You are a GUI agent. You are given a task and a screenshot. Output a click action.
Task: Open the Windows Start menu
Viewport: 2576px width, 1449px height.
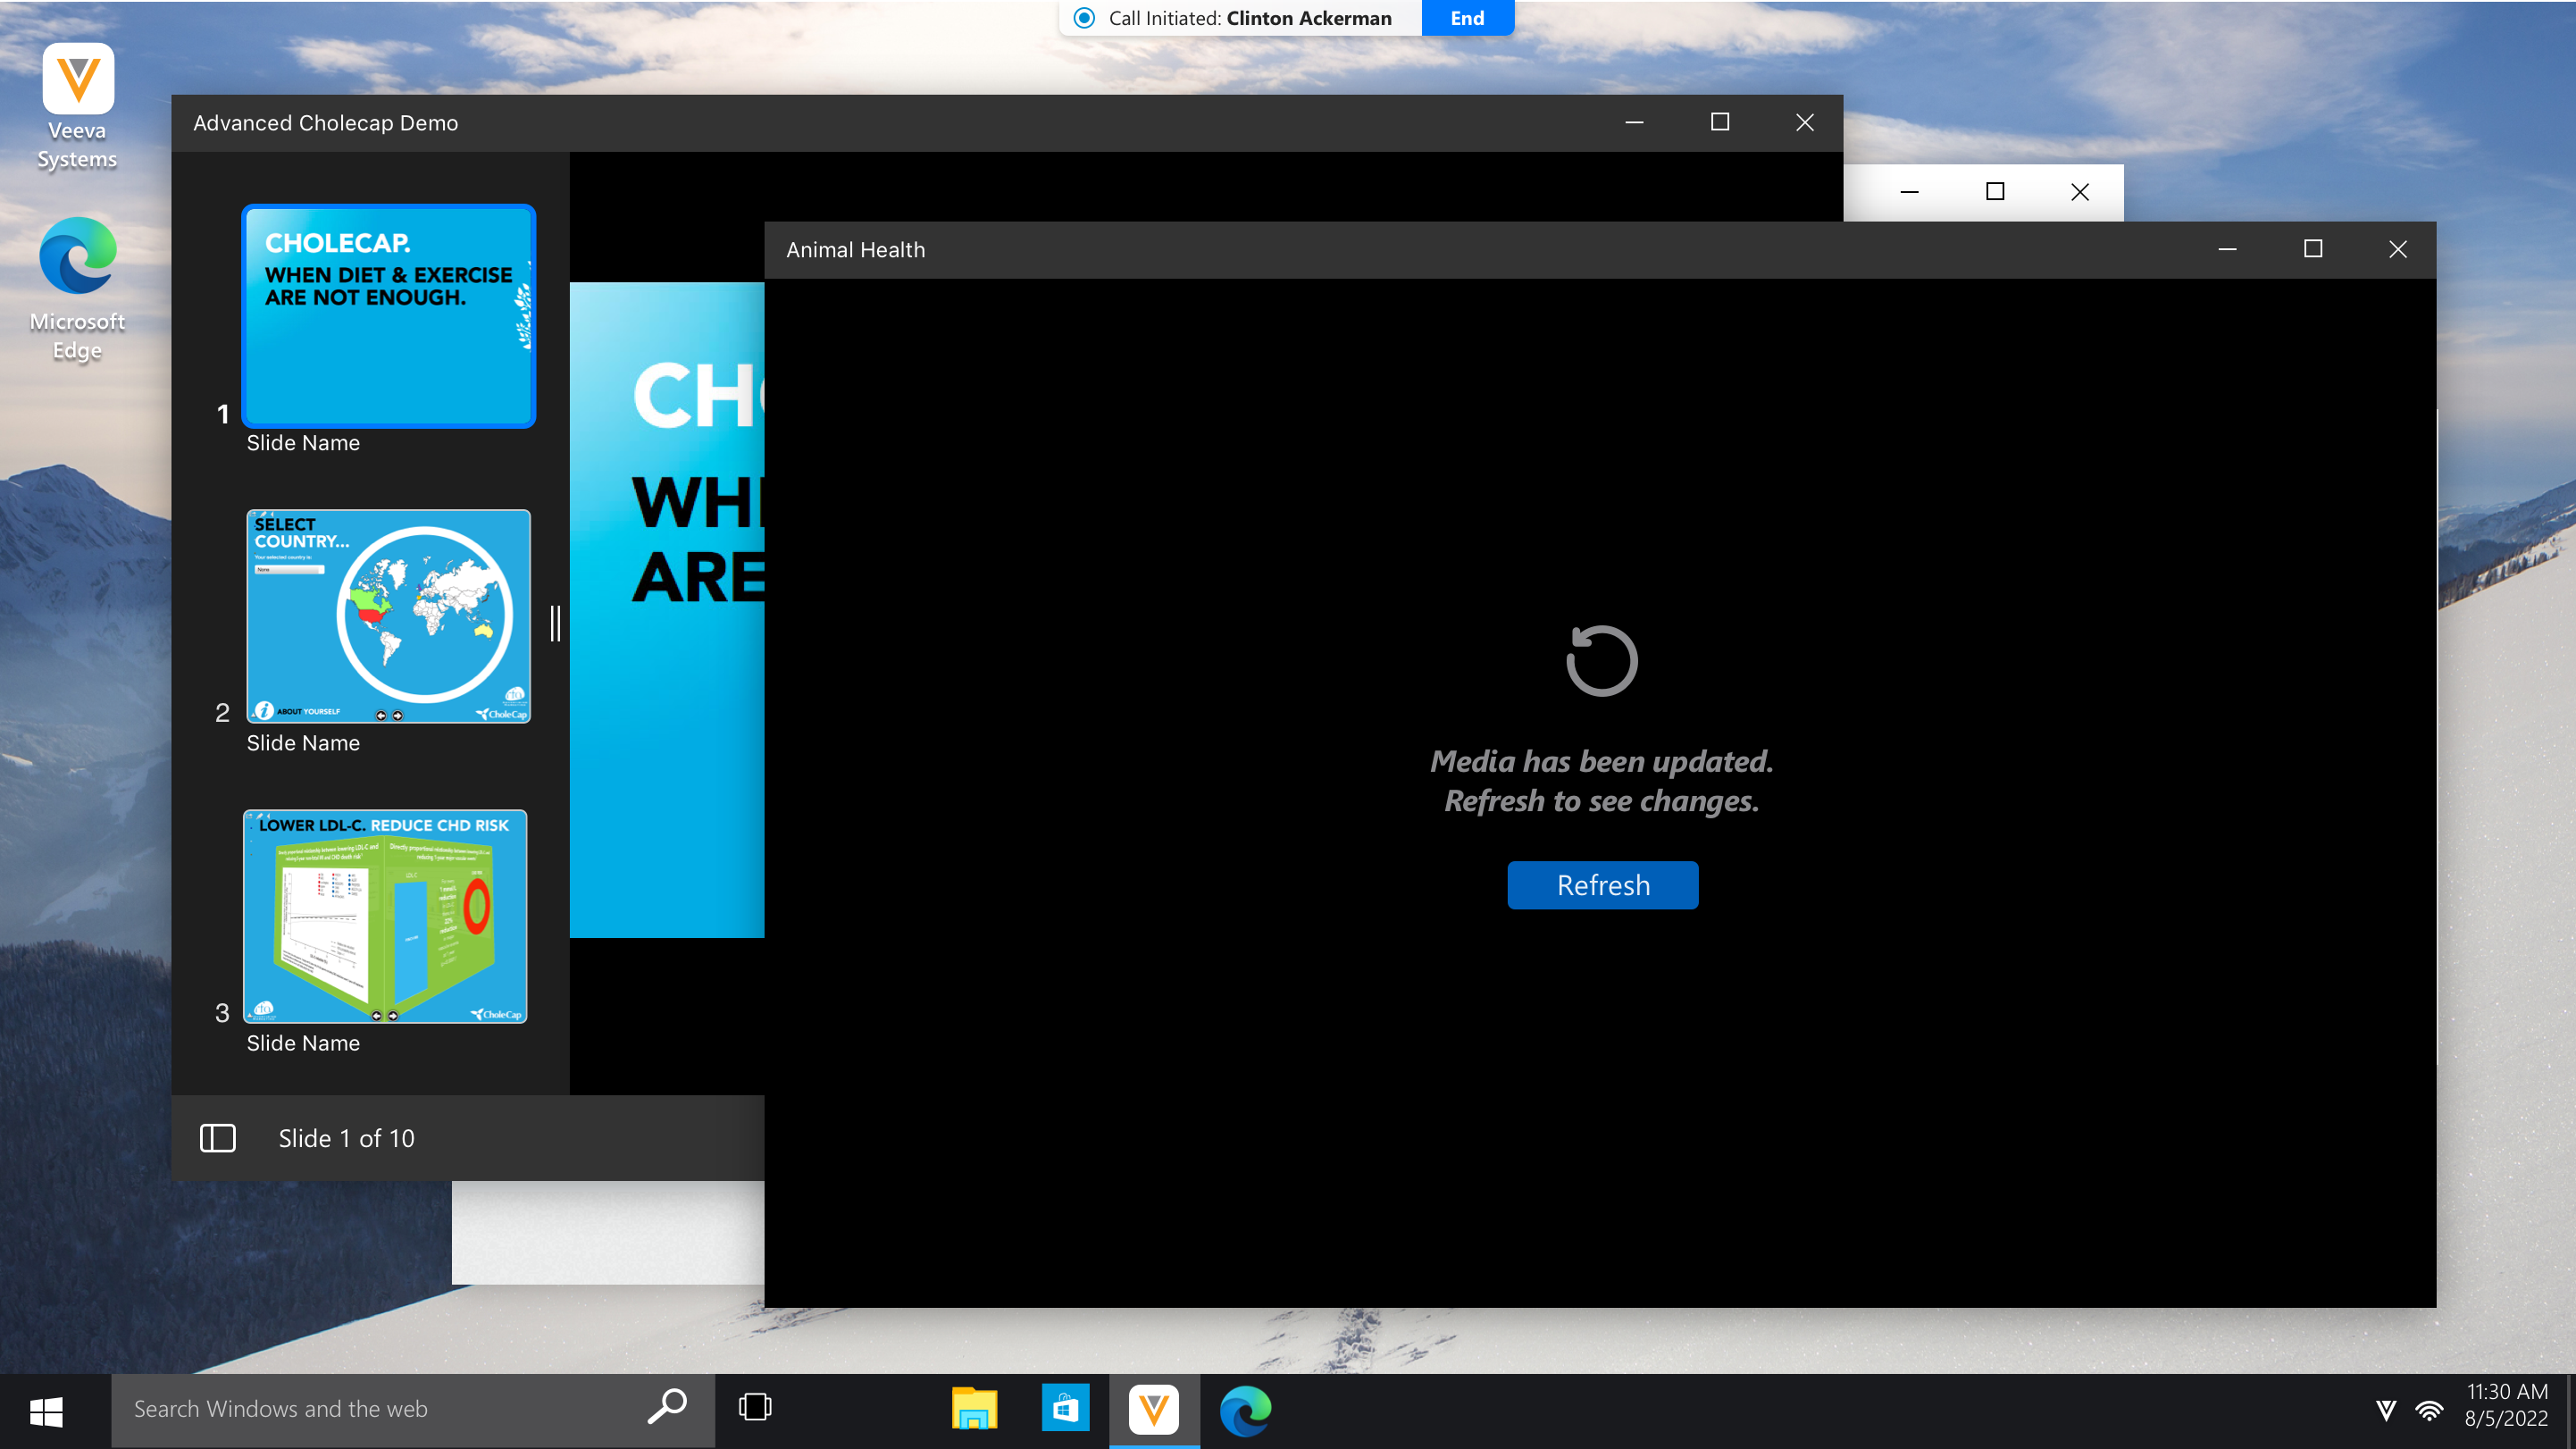coord(46,1411)
